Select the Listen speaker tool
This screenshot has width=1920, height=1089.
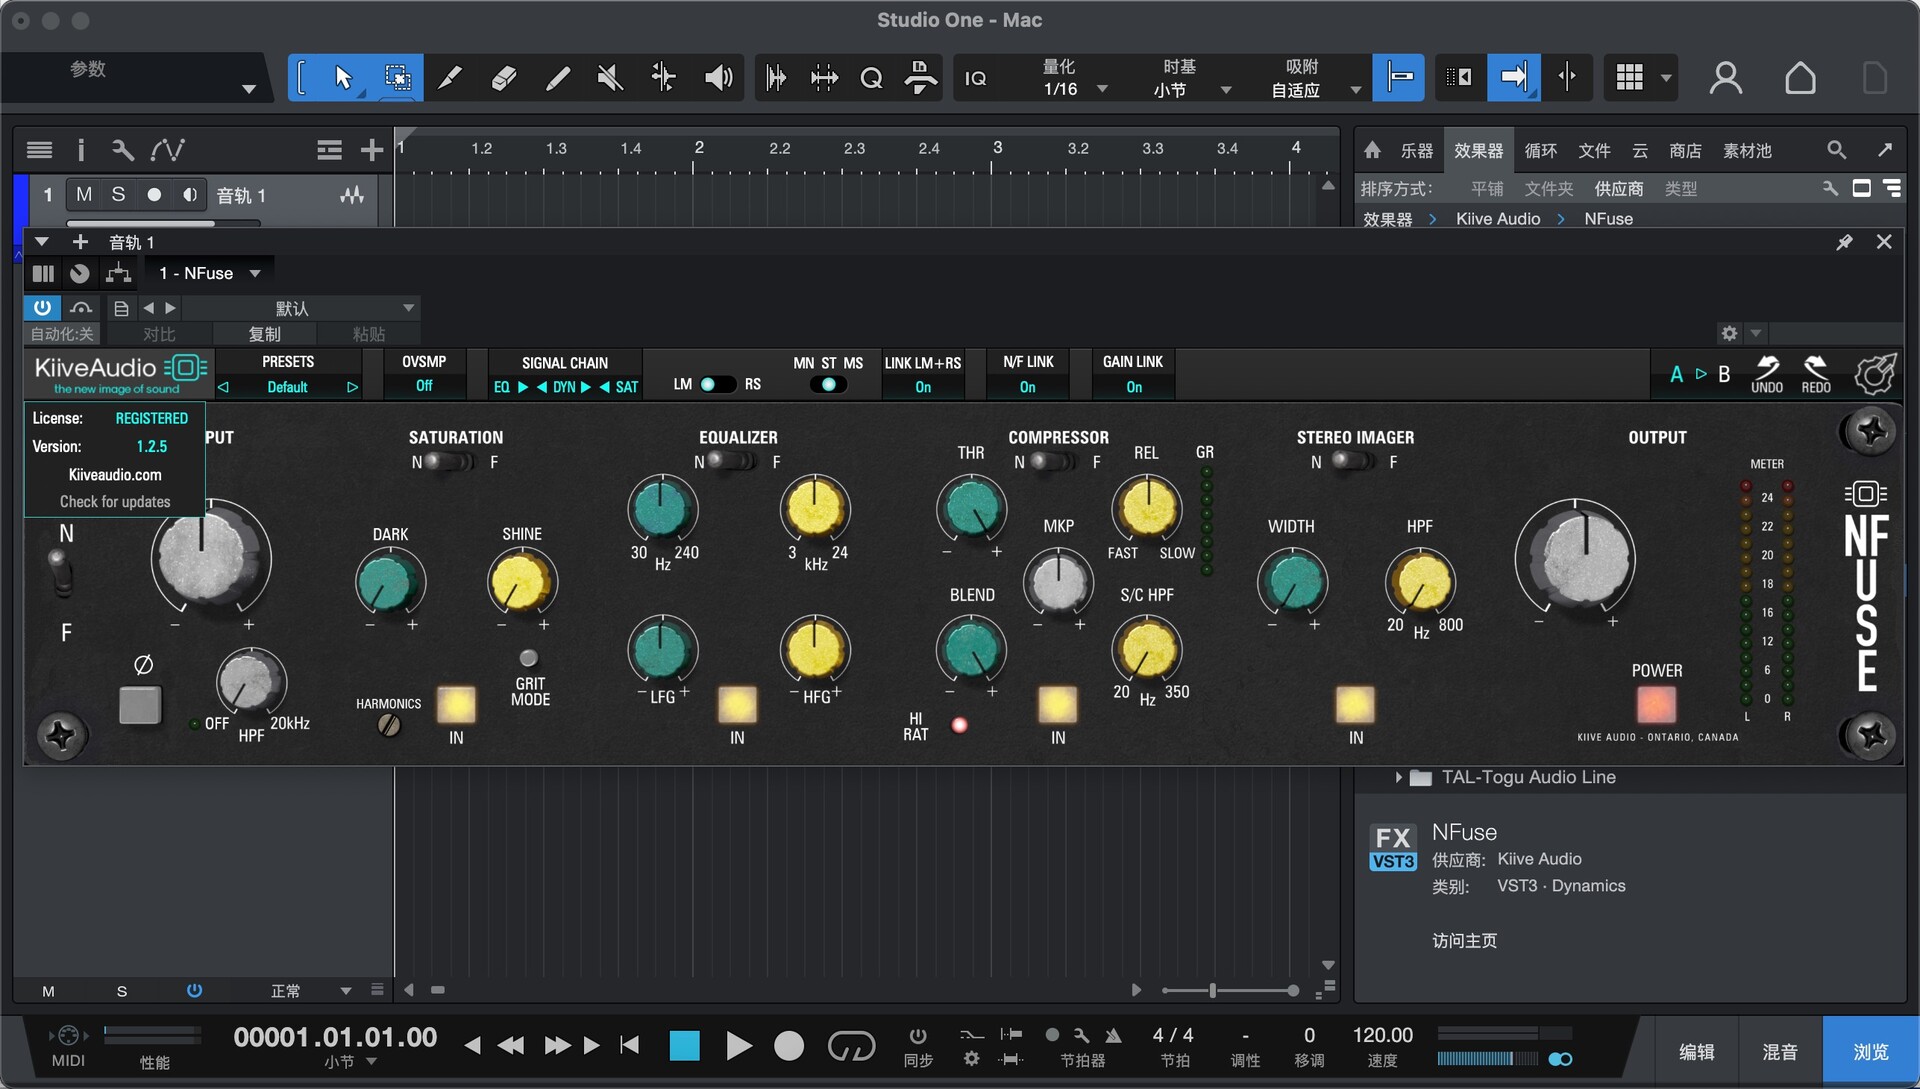[x=718, y=78]
